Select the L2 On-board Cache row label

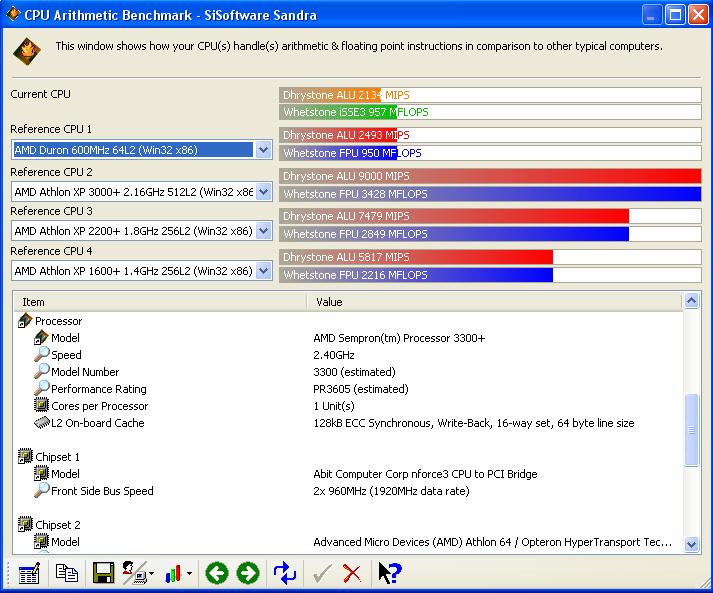point(98,423)
